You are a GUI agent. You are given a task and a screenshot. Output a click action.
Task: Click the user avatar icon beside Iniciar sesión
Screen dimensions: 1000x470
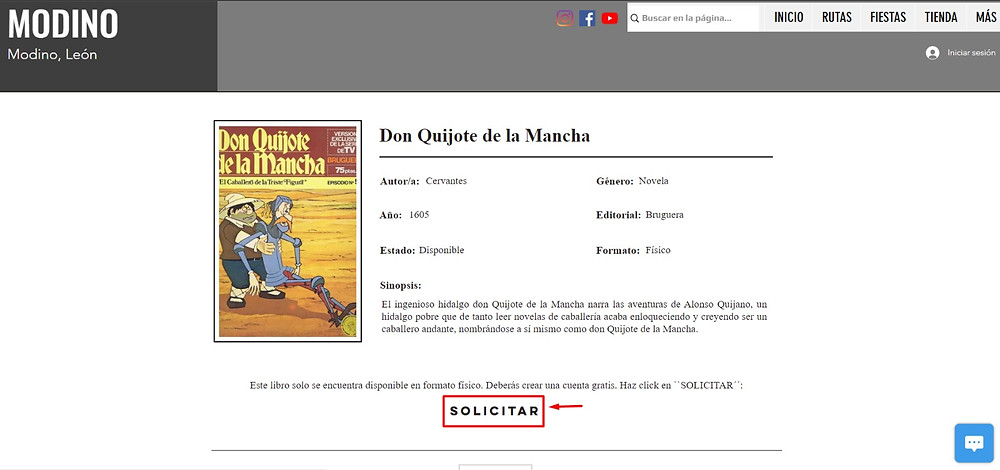click(x=932, y=53)
